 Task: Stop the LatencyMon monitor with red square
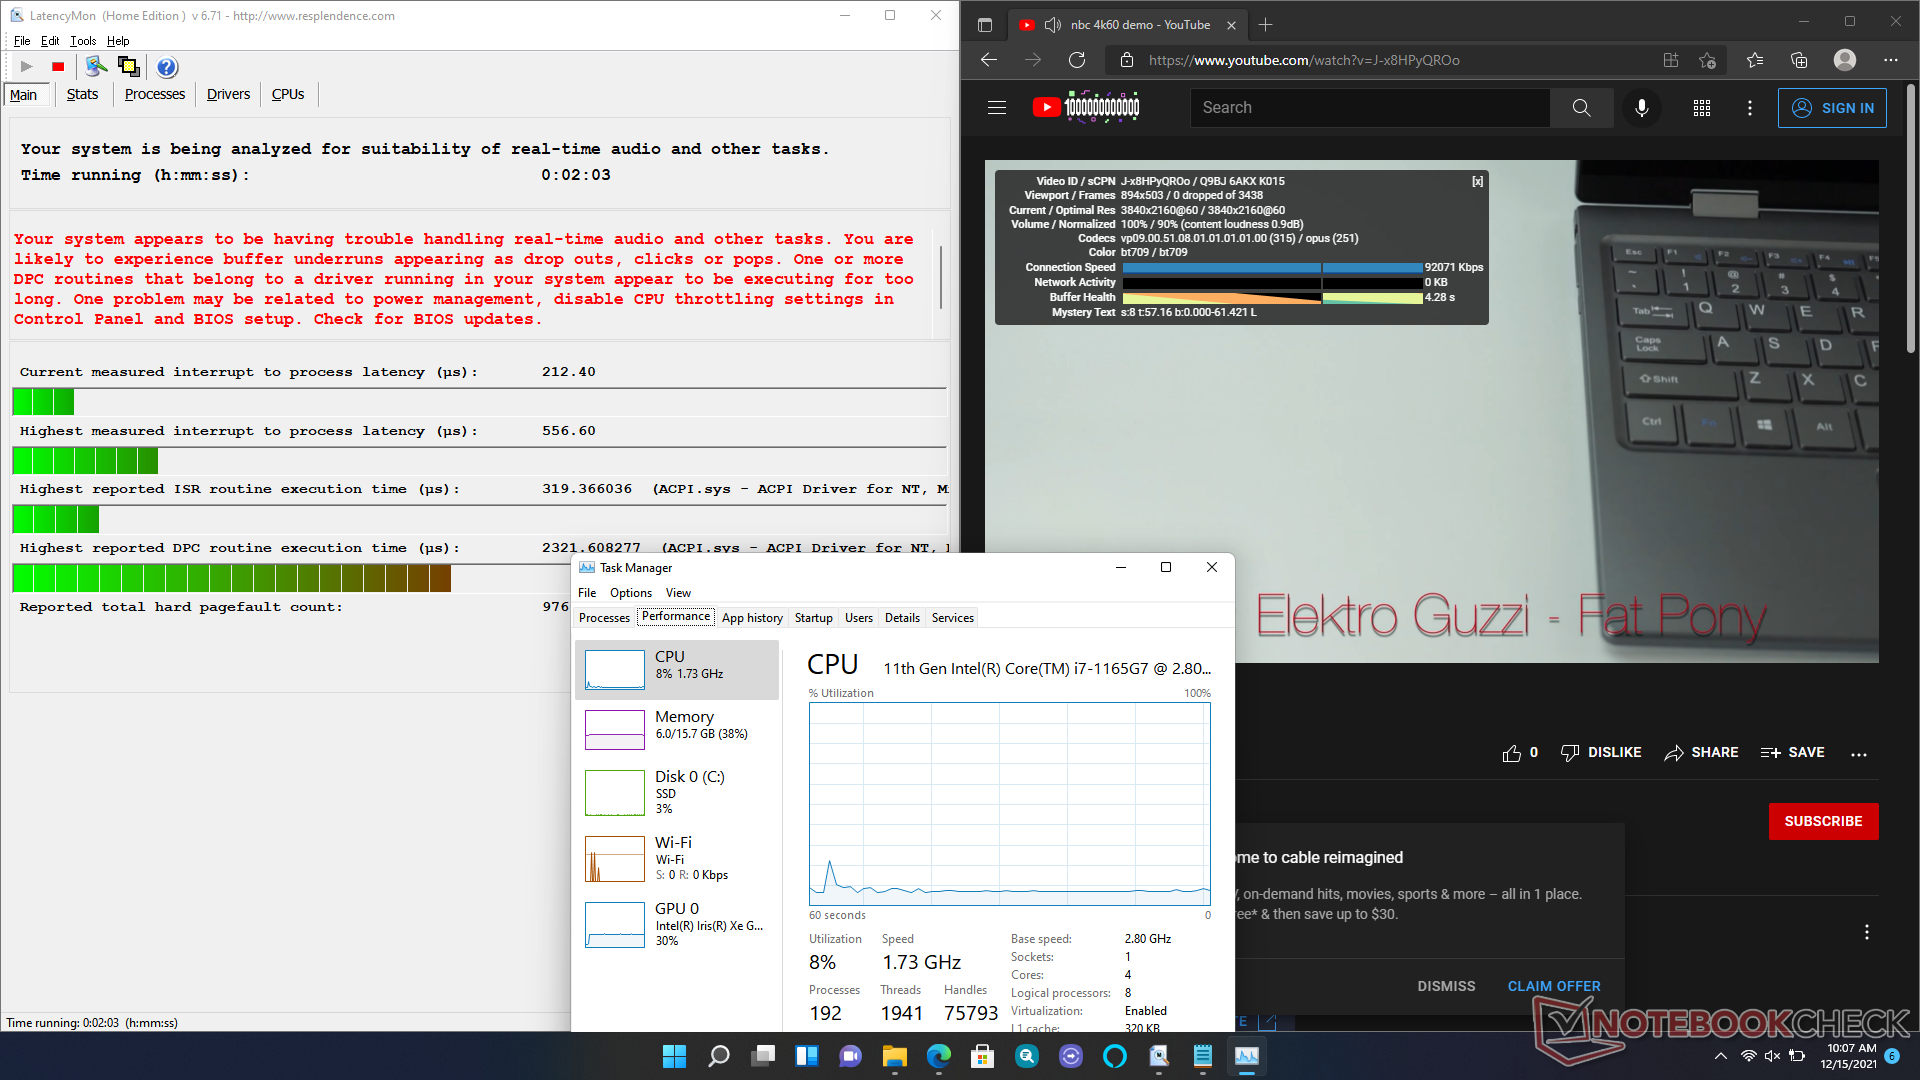(58, 67)
